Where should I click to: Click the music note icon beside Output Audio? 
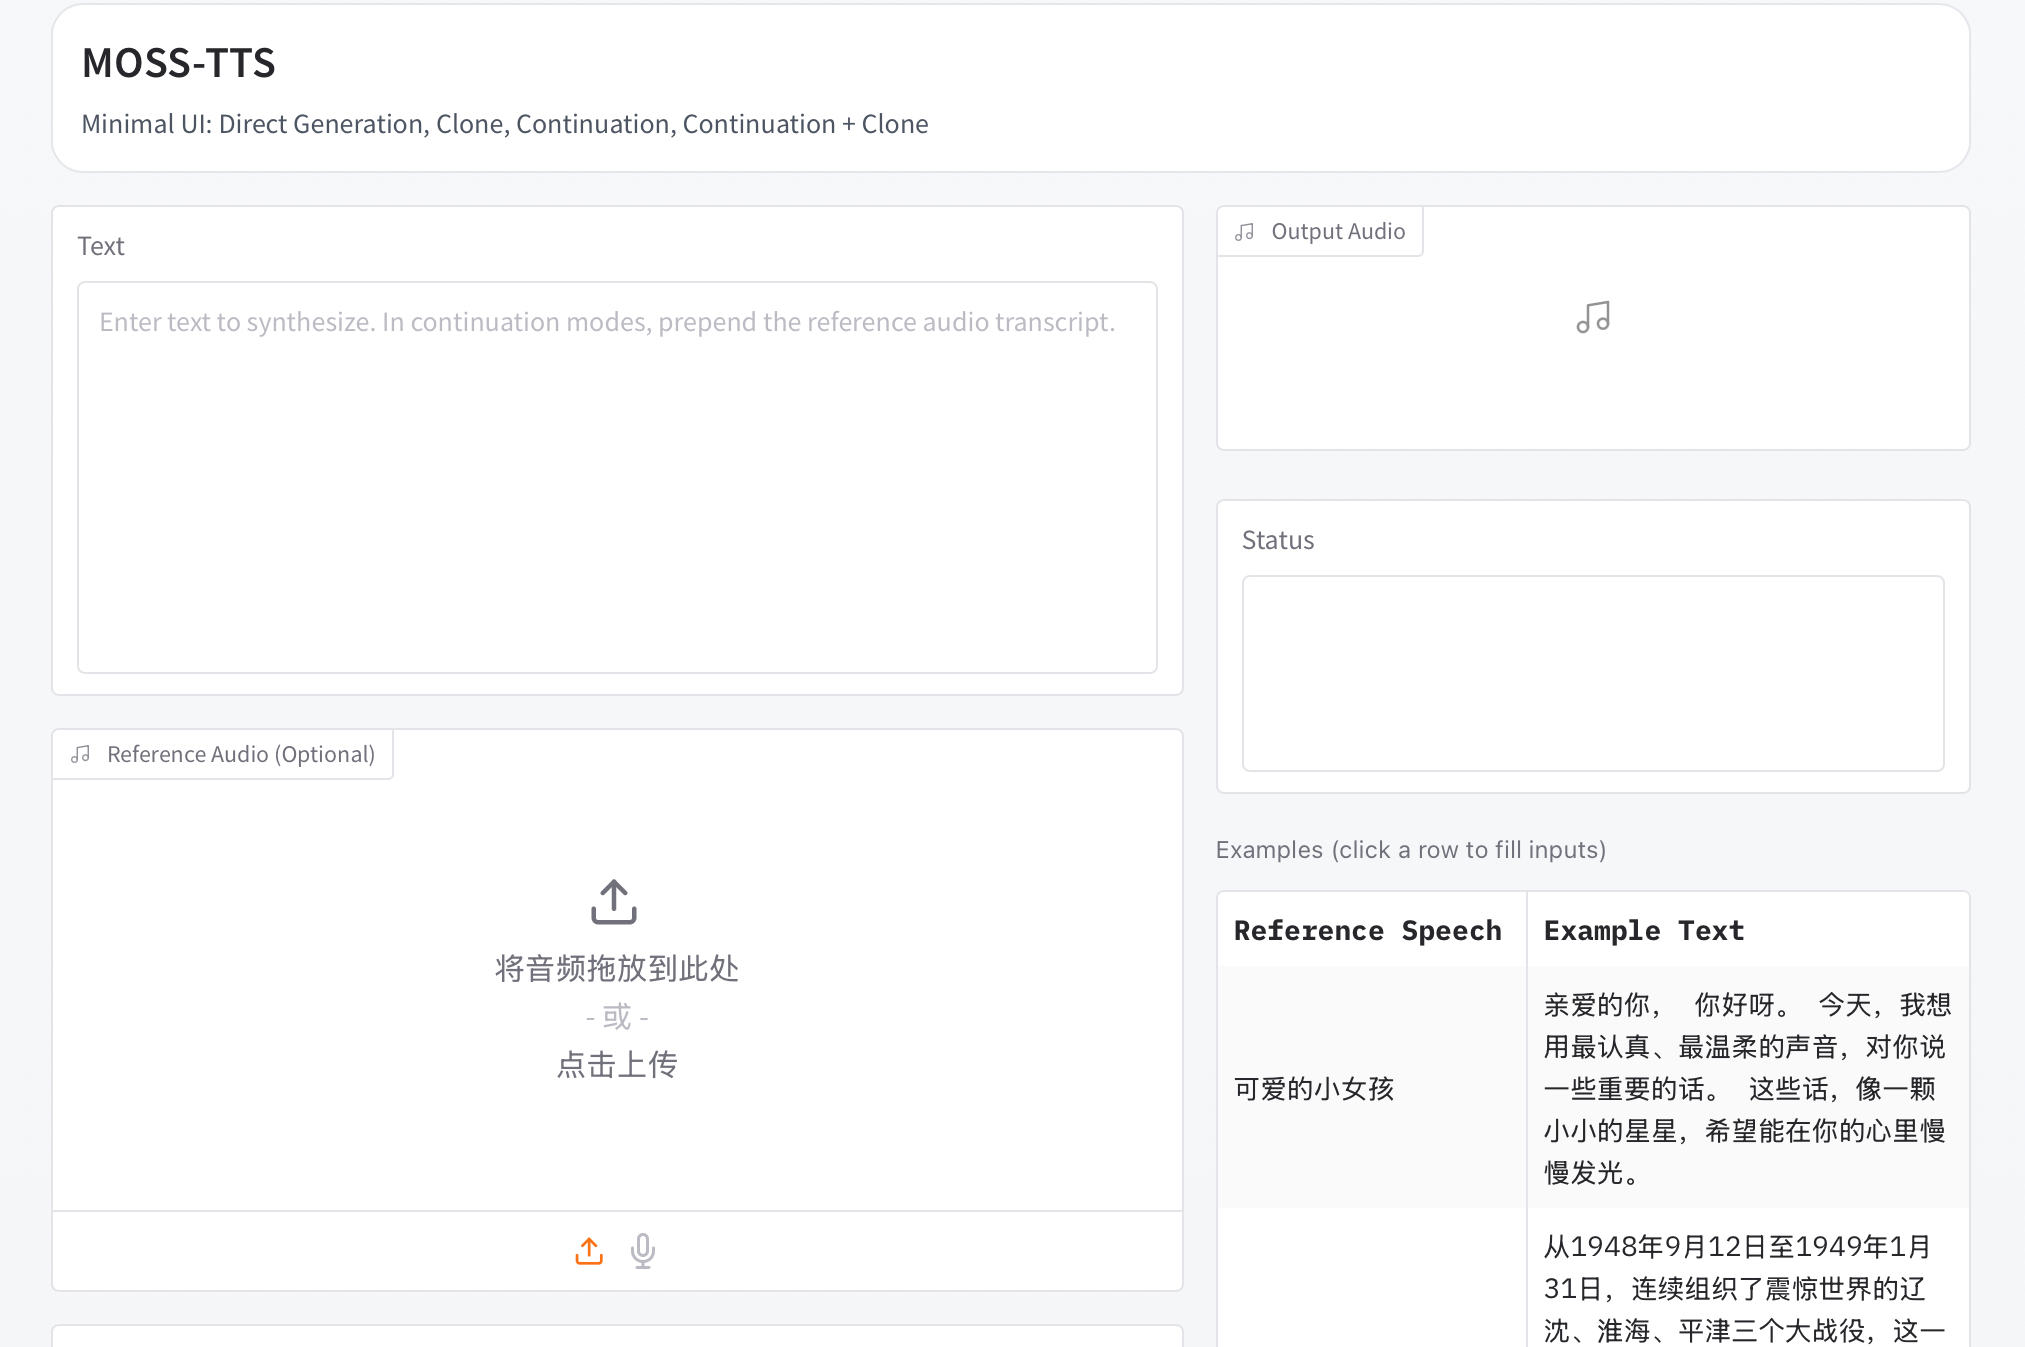click(x=1244, y=230)
